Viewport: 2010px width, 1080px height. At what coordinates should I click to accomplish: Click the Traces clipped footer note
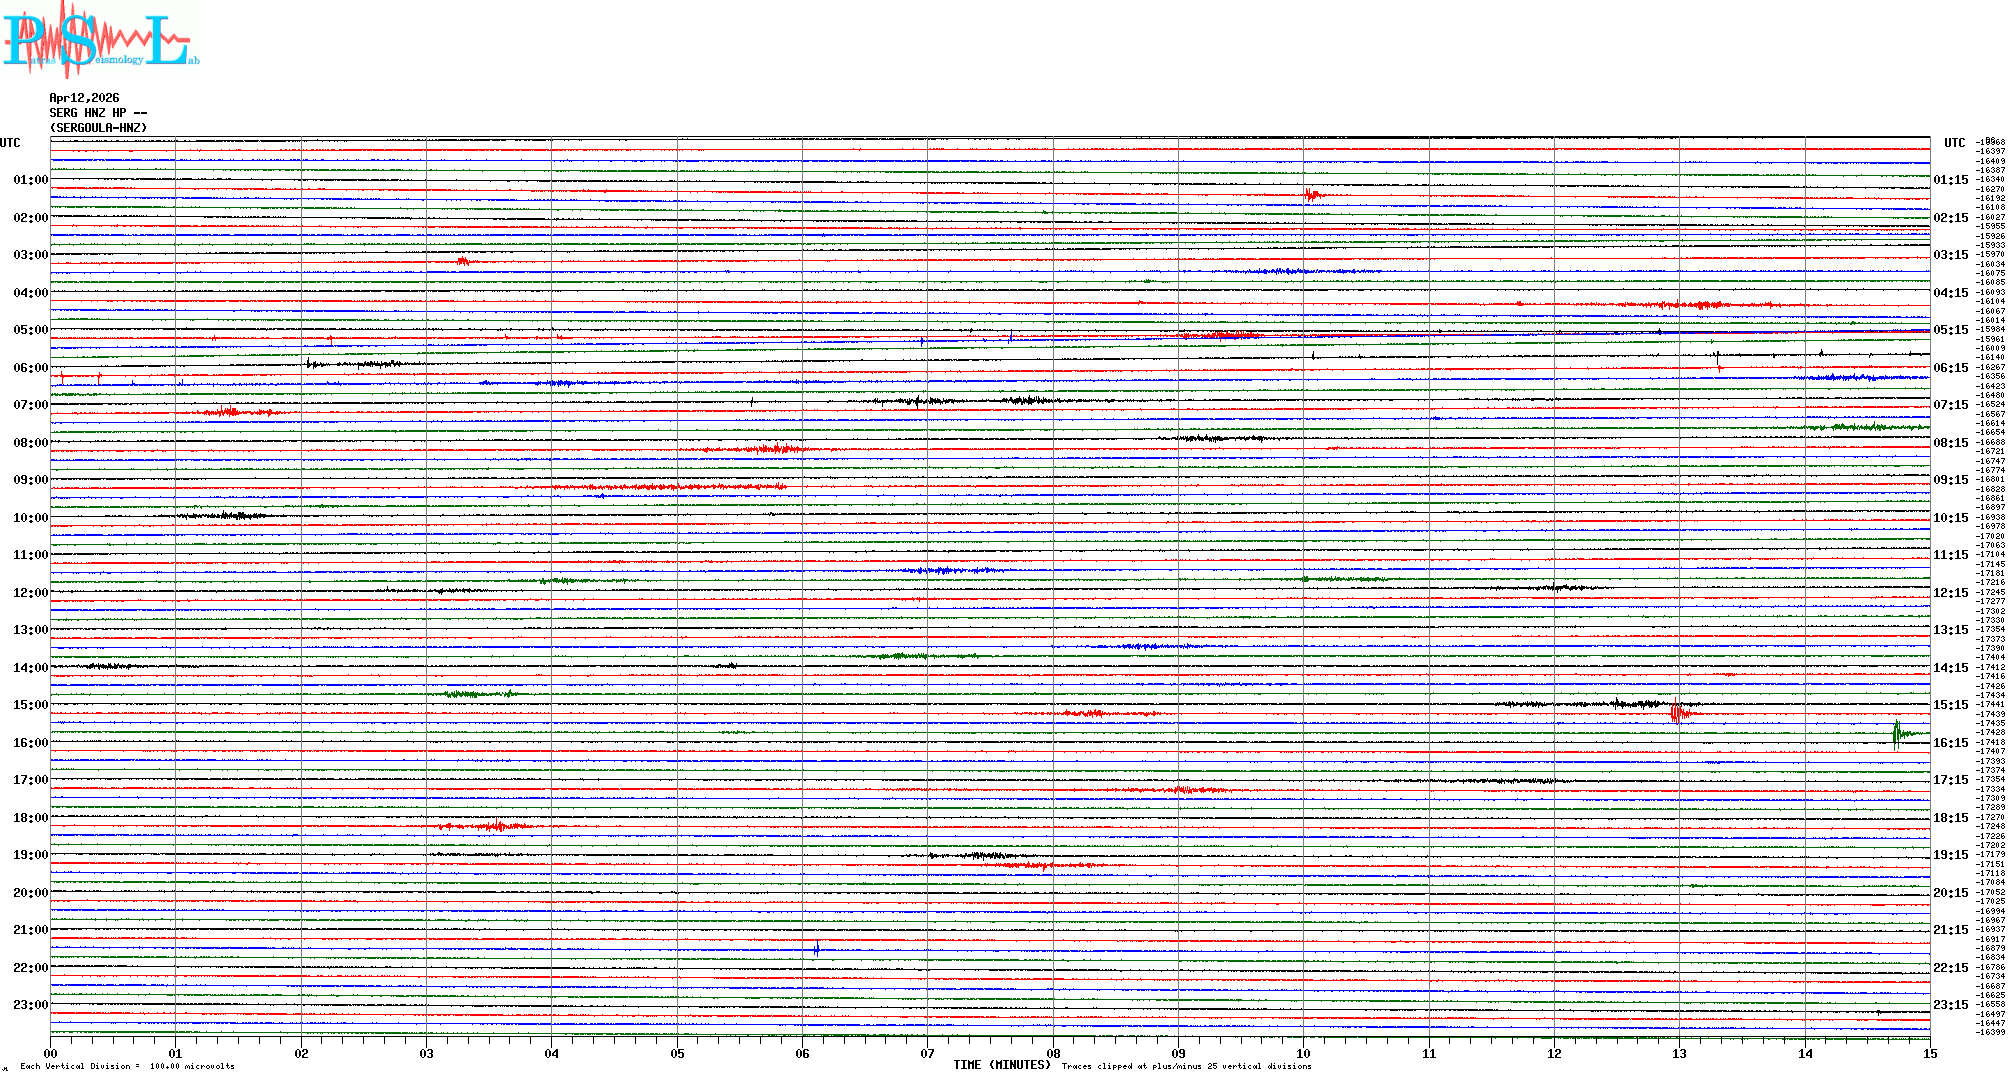click(x=1186, y=1067)
